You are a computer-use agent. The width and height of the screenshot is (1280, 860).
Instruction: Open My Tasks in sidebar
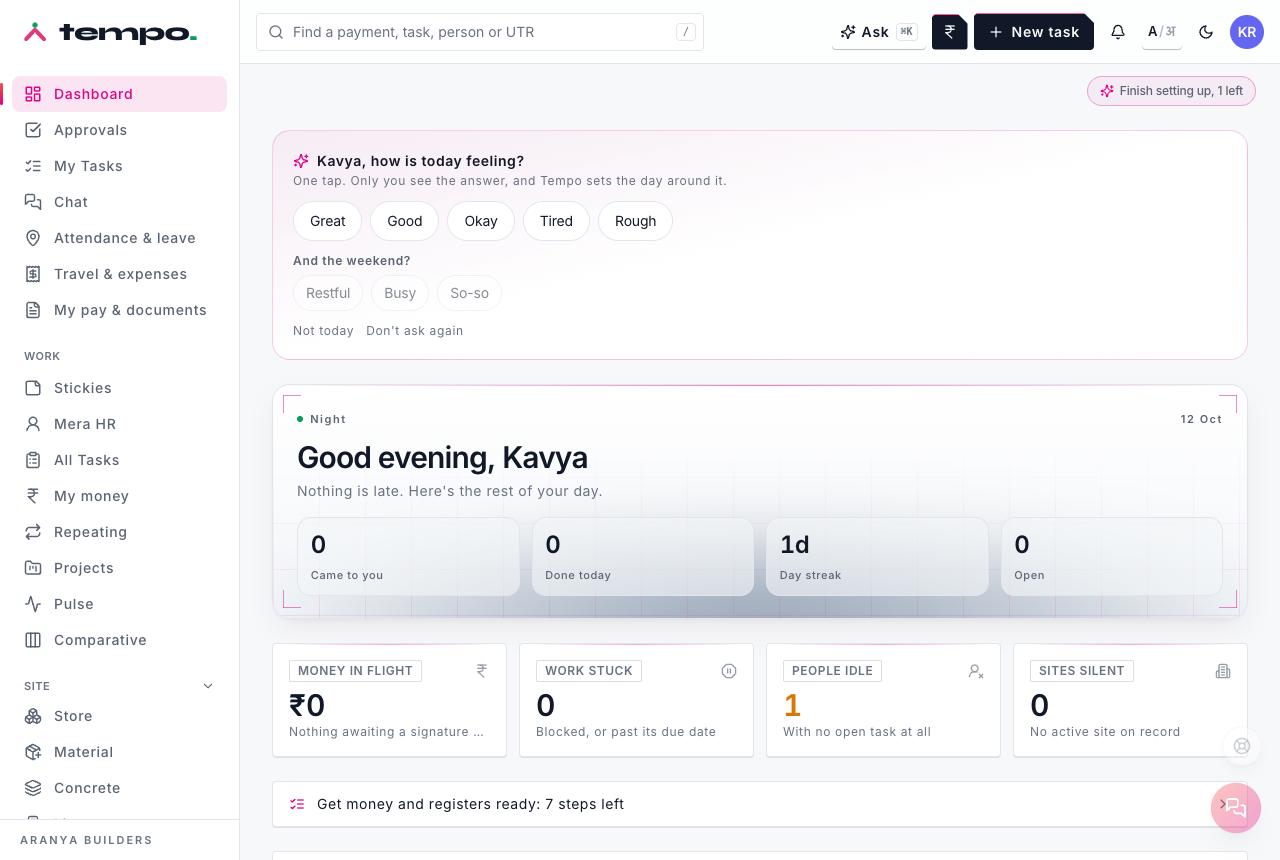tap(119, 166)
